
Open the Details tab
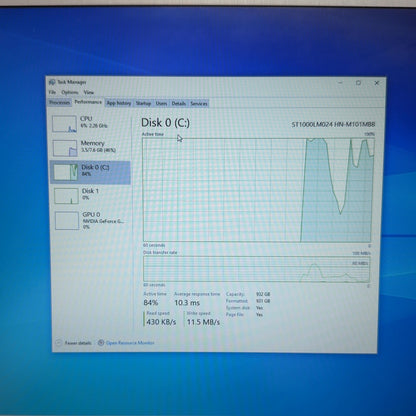pyautogui.click(x=179, y=104)
